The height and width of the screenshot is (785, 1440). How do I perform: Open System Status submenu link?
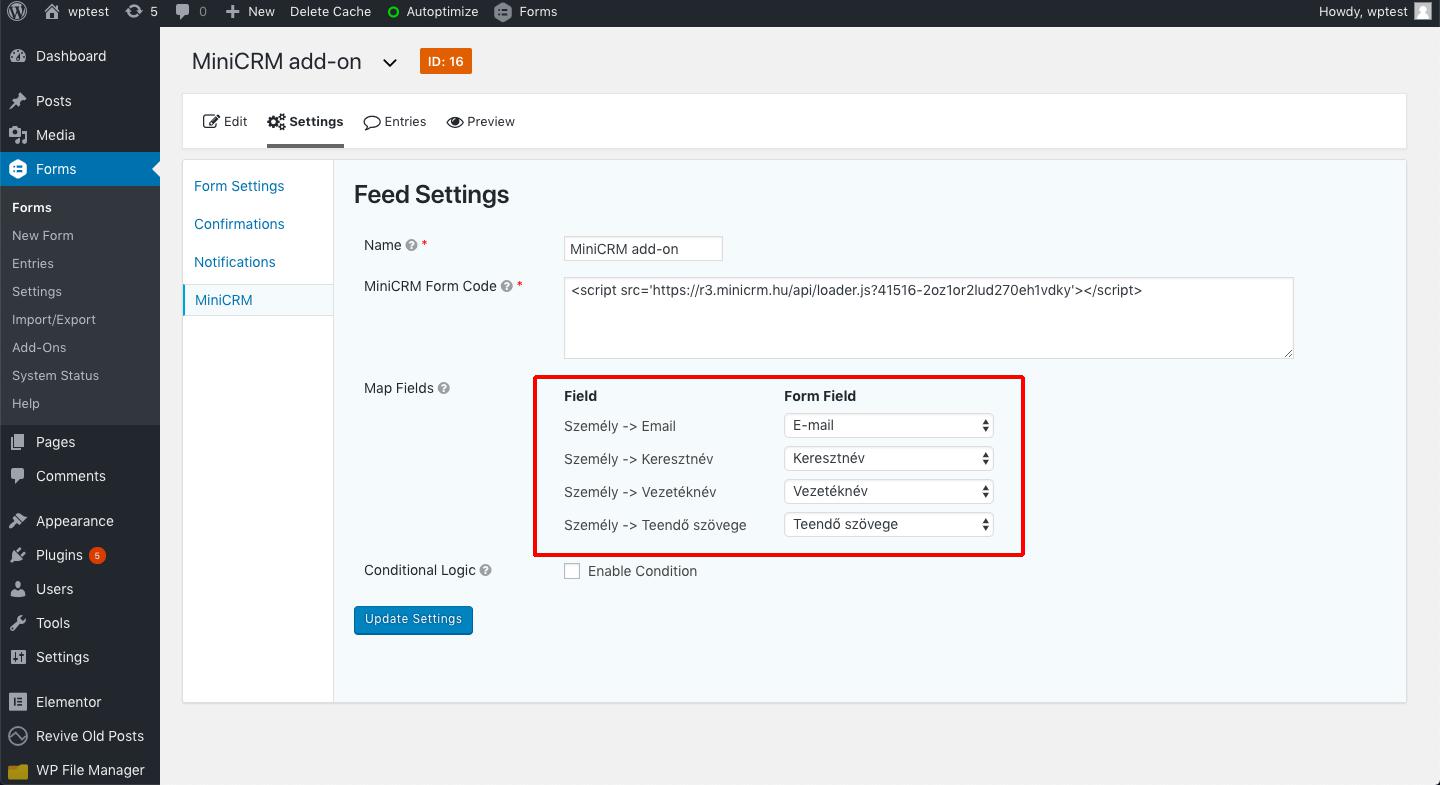click(56, 375)
